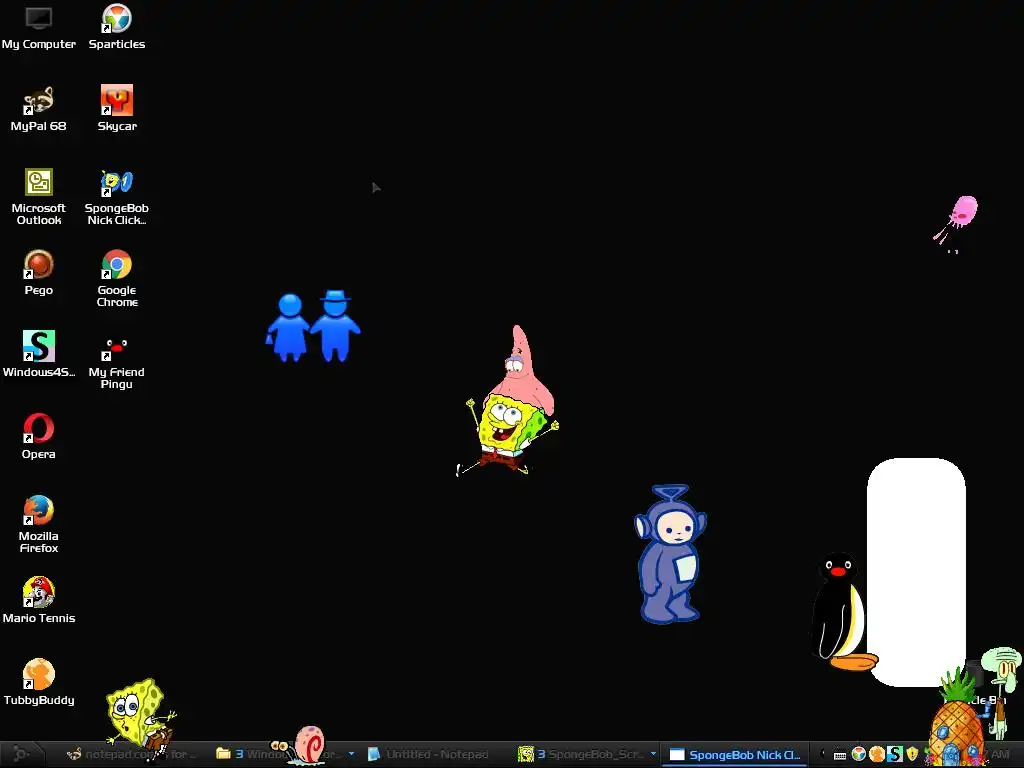1024x768 pixels.
Task: Open the Pego desktop shortcut
Action: coord(39,273)
